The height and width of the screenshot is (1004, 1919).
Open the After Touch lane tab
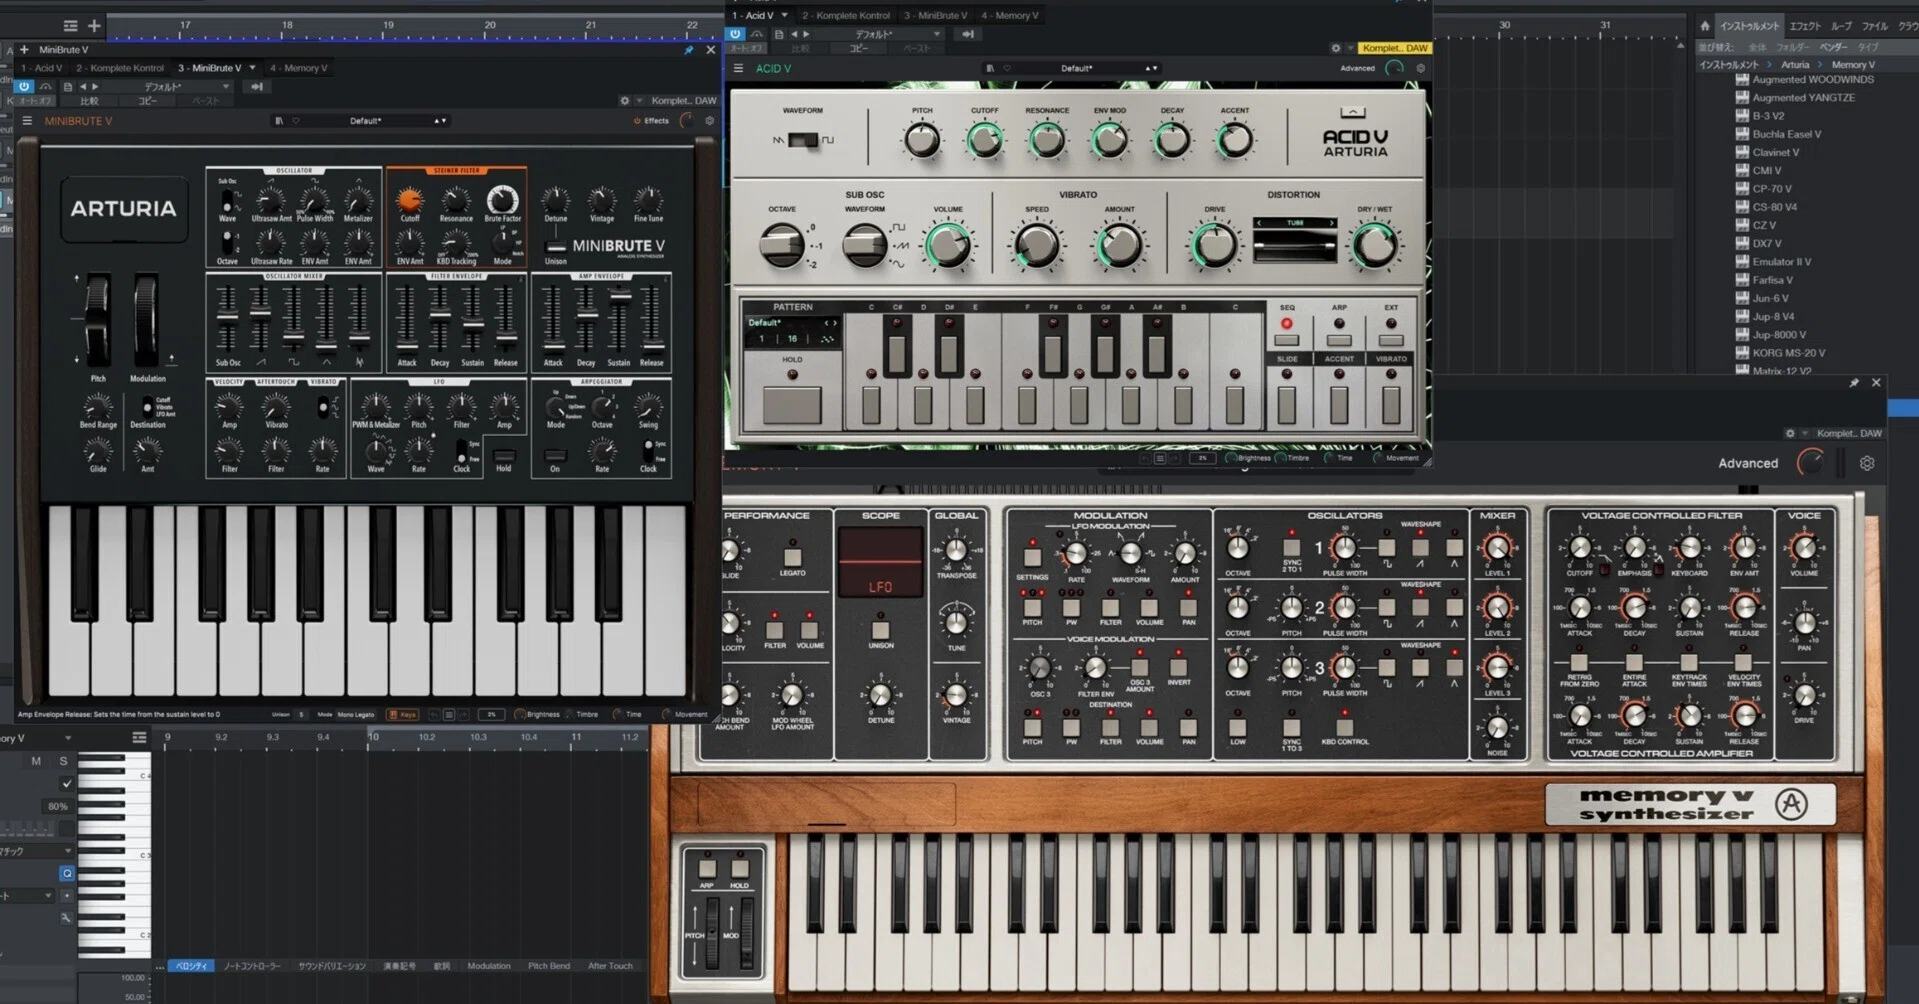click(610, 966)
